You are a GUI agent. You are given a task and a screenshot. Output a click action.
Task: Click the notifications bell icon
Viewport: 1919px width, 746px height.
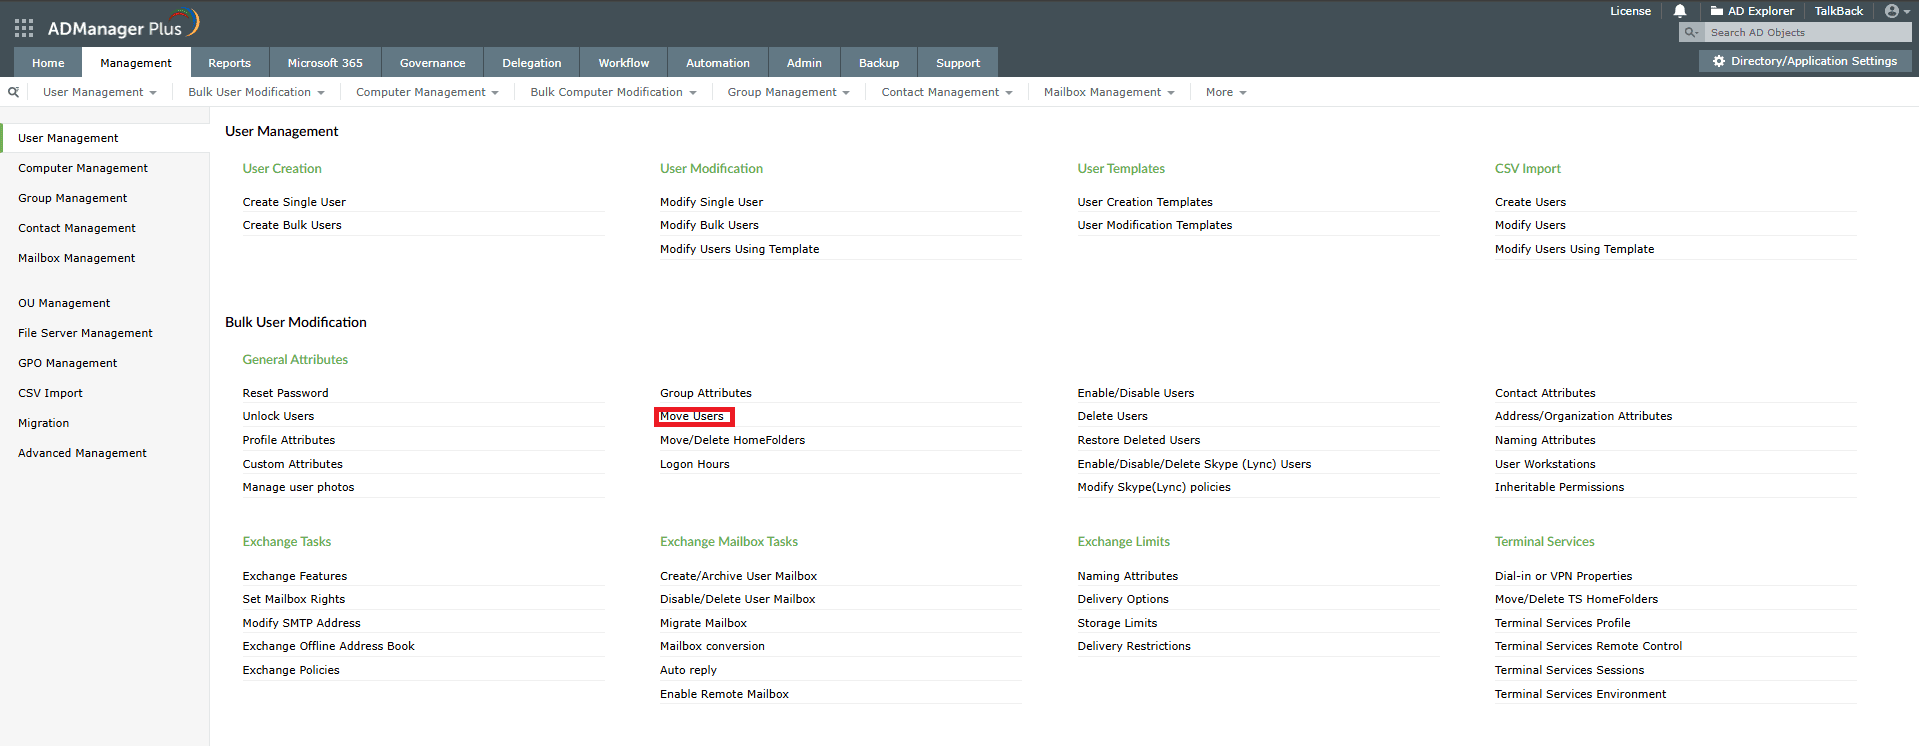1680,11
